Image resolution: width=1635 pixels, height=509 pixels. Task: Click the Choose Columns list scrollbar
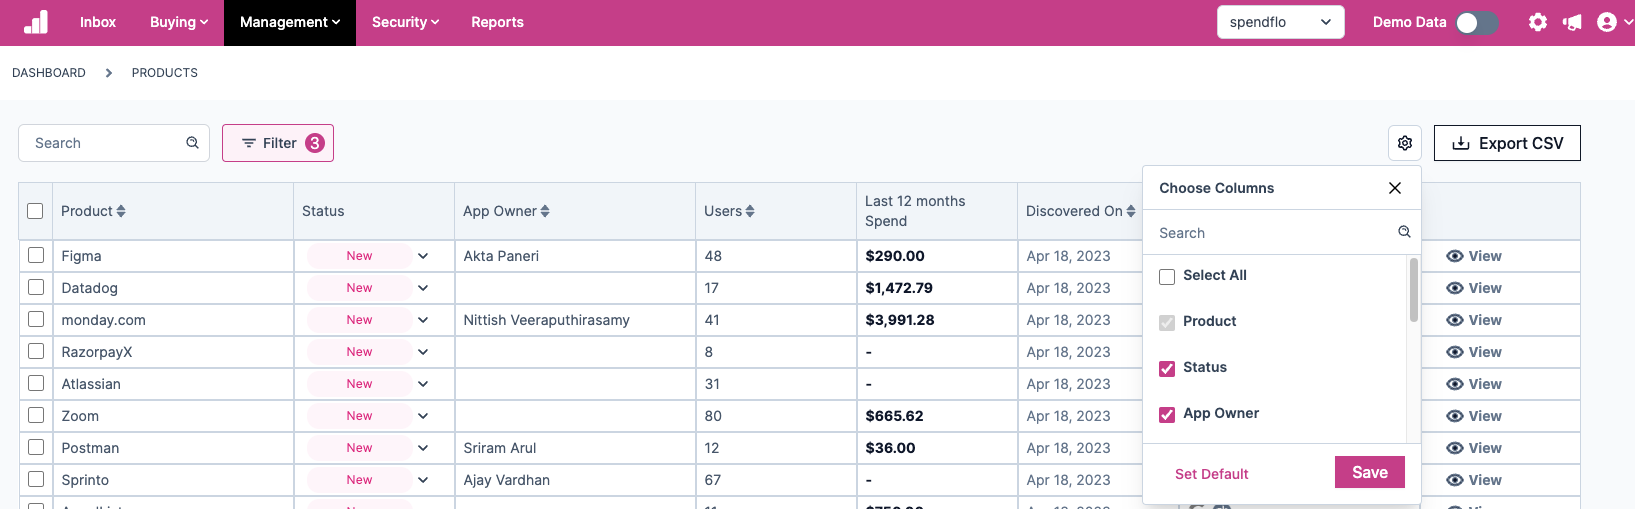[1414, 290]
